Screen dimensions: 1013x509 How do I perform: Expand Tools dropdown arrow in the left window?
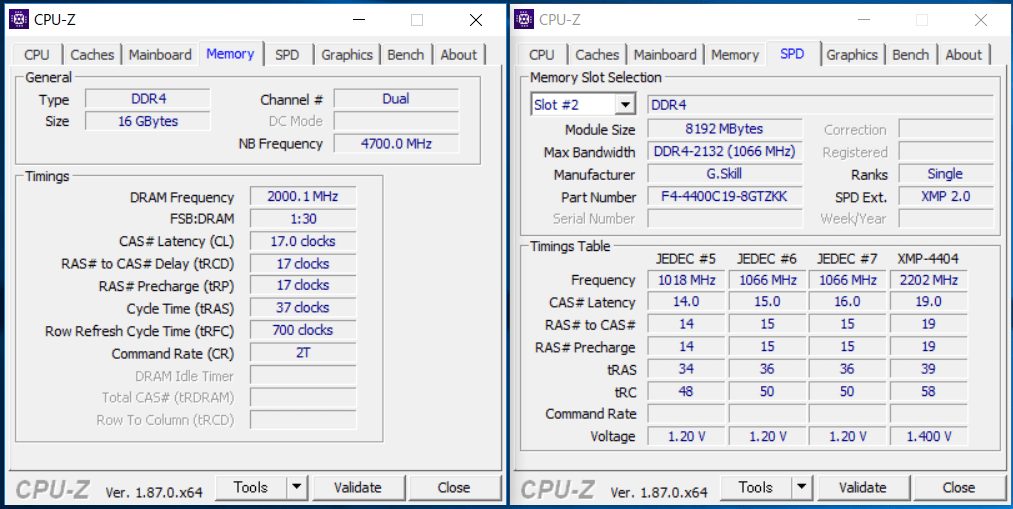pos(297,488)
